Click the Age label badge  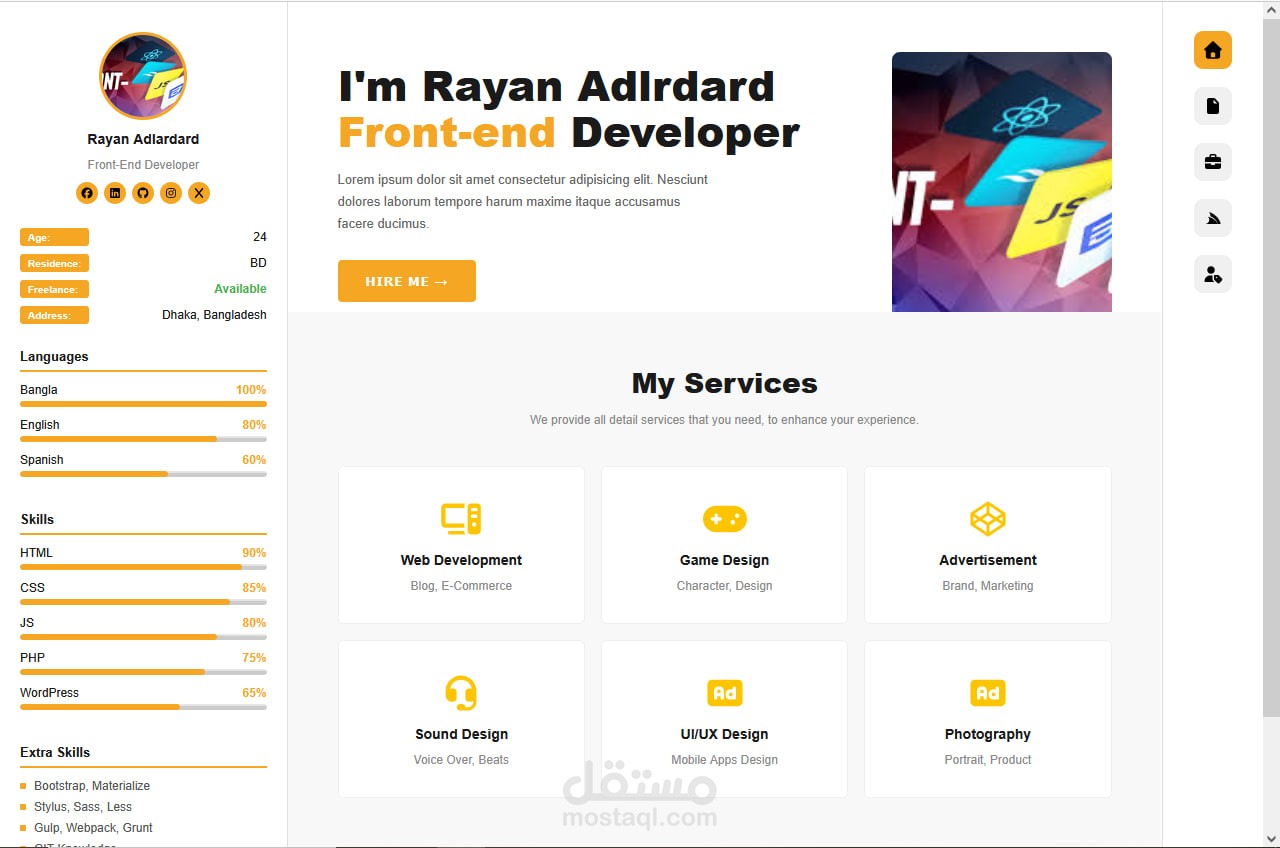54,237
